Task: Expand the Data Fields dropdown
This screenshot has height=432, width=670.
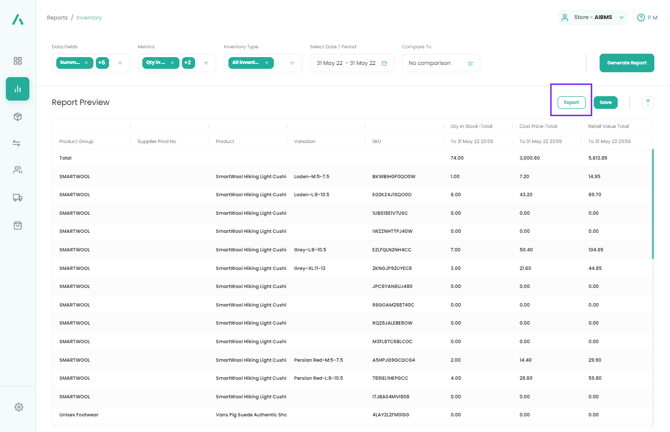Action: pos(120,63)
